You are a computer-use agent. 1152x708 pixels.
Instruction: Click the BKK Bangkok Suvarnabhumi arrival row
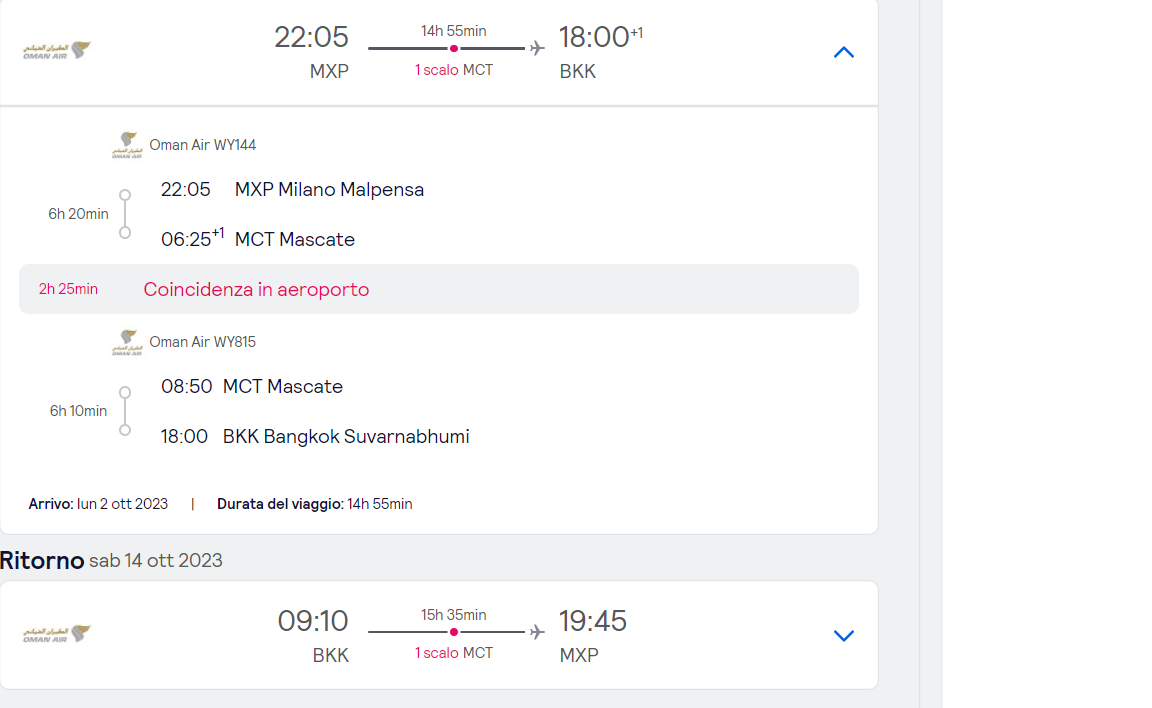coord(346,436)
